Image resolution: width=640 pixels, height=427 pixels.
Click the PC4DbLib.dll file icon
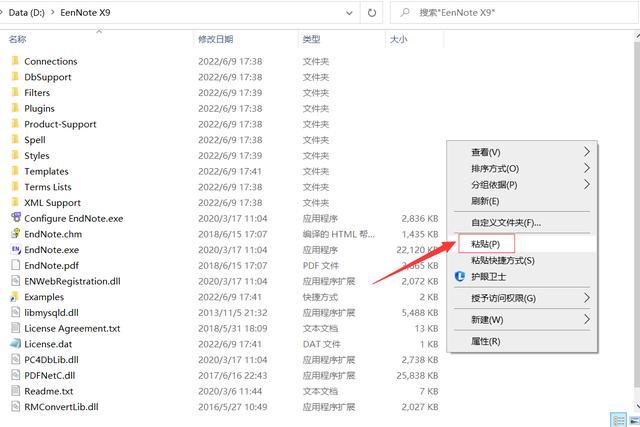pyautogui.click(x=16, y=360)
